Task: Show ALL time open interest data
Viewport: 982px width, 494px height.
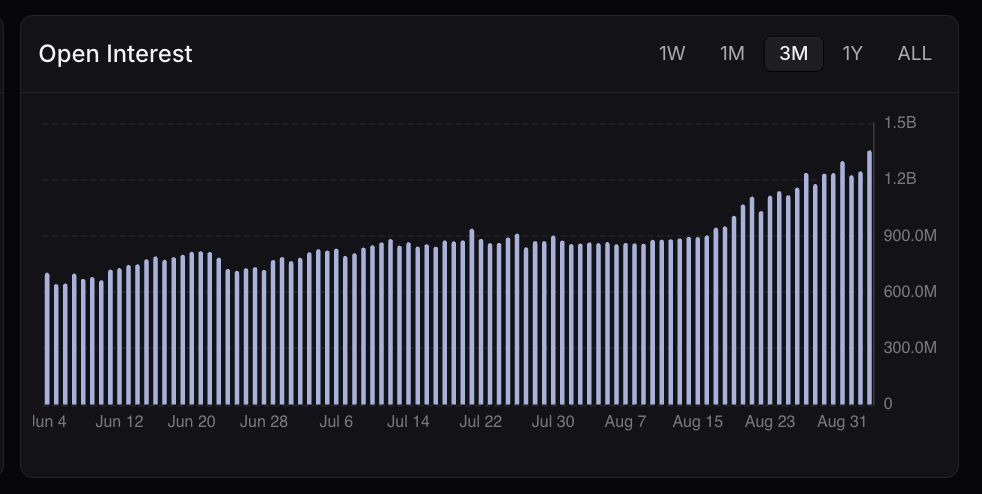Action: [x=914, y=54]
